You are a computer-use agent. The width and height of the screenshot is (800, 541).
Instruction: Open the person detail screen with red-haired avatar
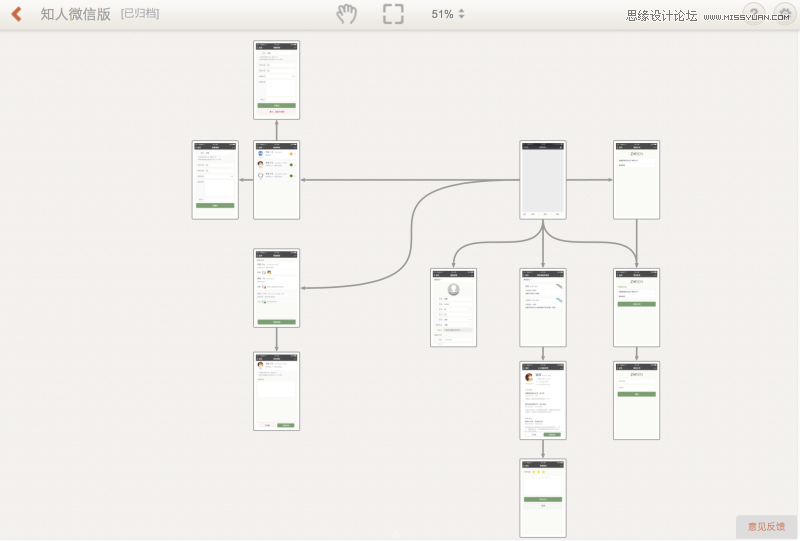(x=543, y=401)
